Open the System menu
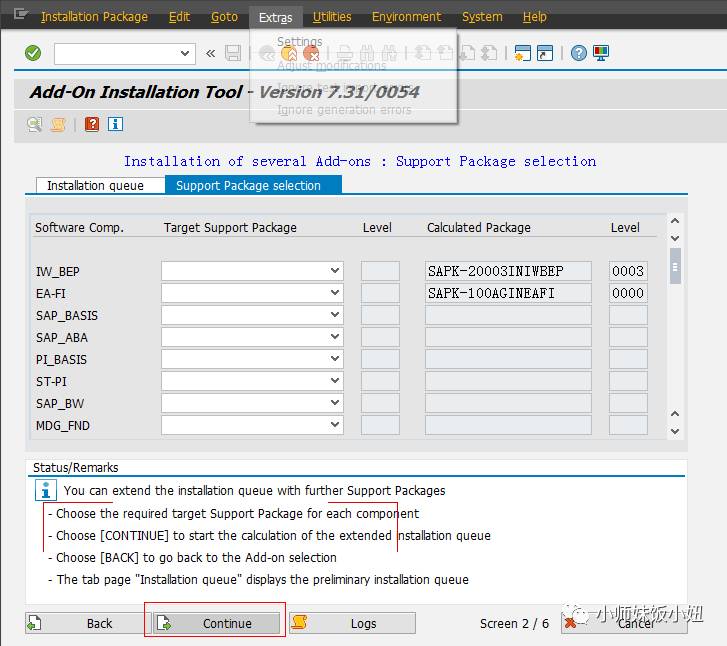Image resolution: width=727 pixels, height=646 pixels. 482,17
